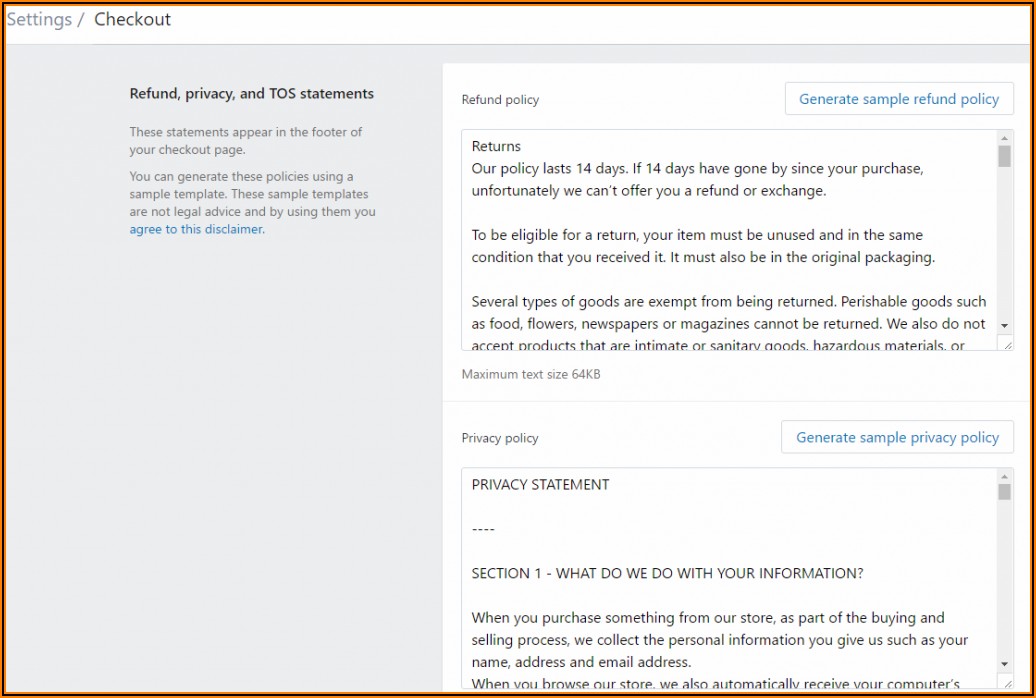Click the Checkout breadcrumb title
This screenshot has height=698, width=1036.
tap(132, 20)
